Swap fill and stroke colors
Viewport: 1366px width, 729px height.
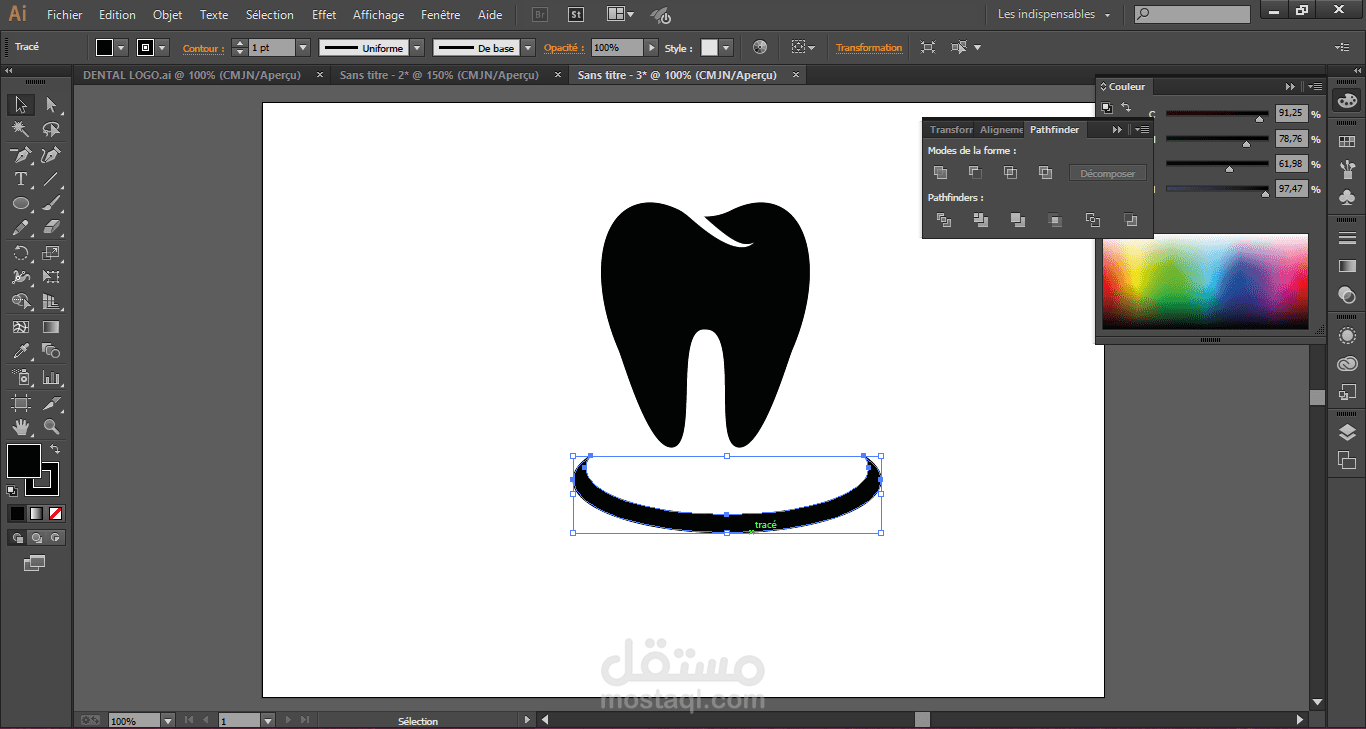click(55, 450)
